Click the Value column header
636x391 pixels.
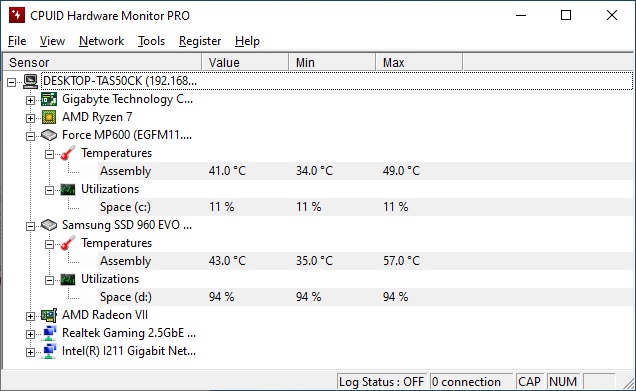245,62
